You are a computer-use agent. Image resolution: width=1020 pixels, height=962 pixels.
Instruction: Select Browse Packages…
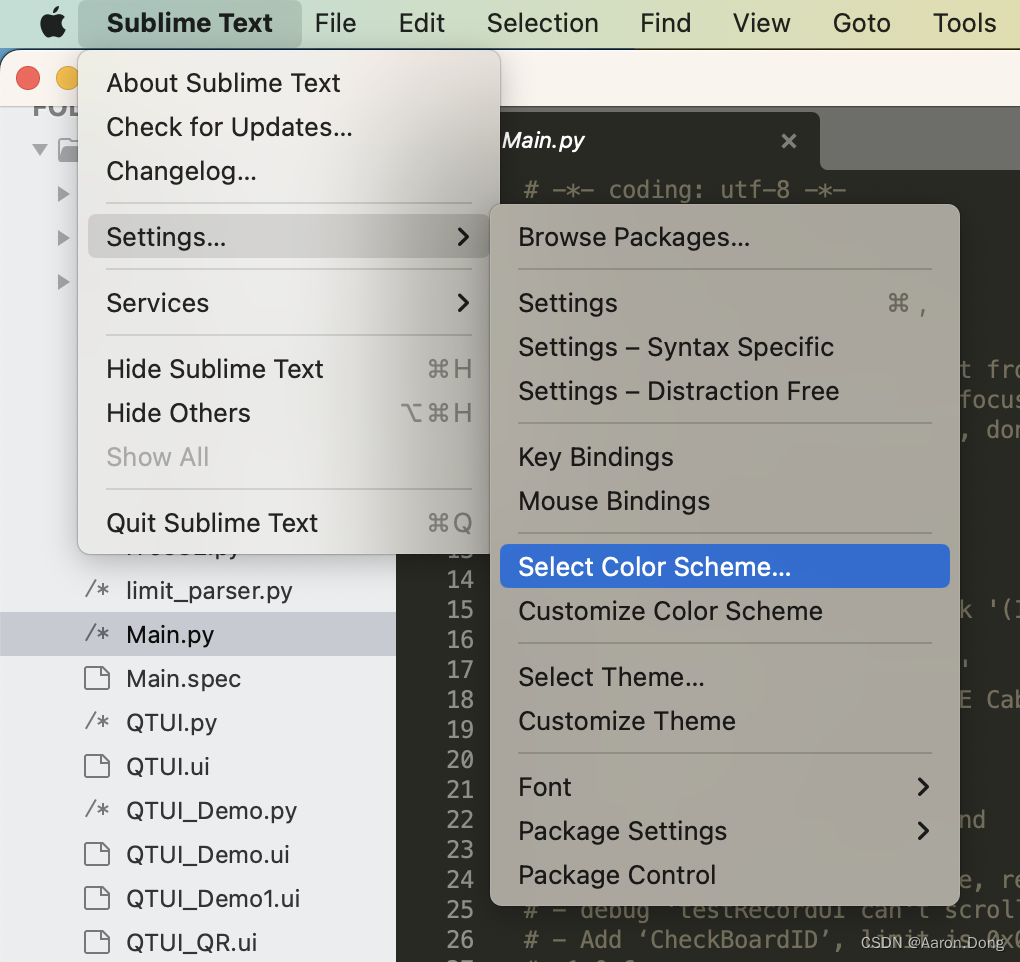(x=725, y=237)
